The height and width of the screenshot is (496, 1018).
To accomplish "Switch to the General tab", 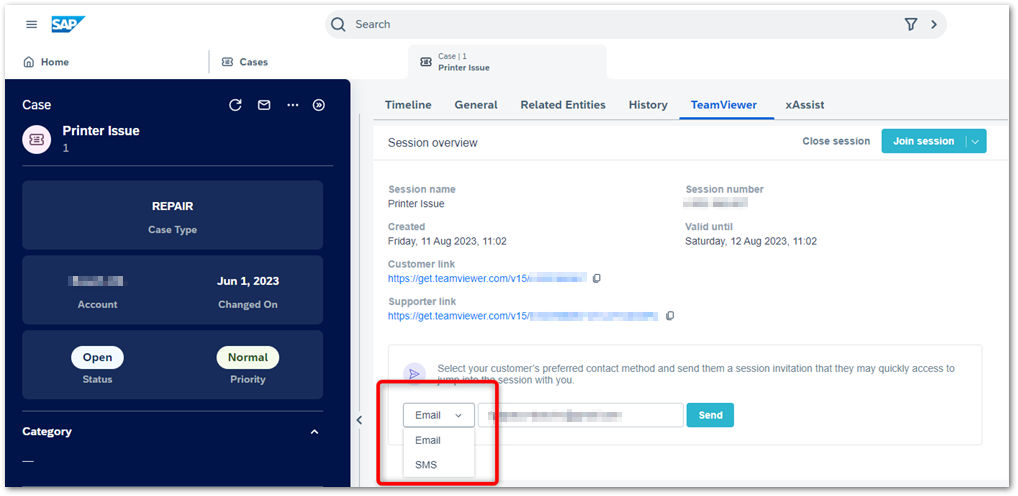I will [476, 105].
